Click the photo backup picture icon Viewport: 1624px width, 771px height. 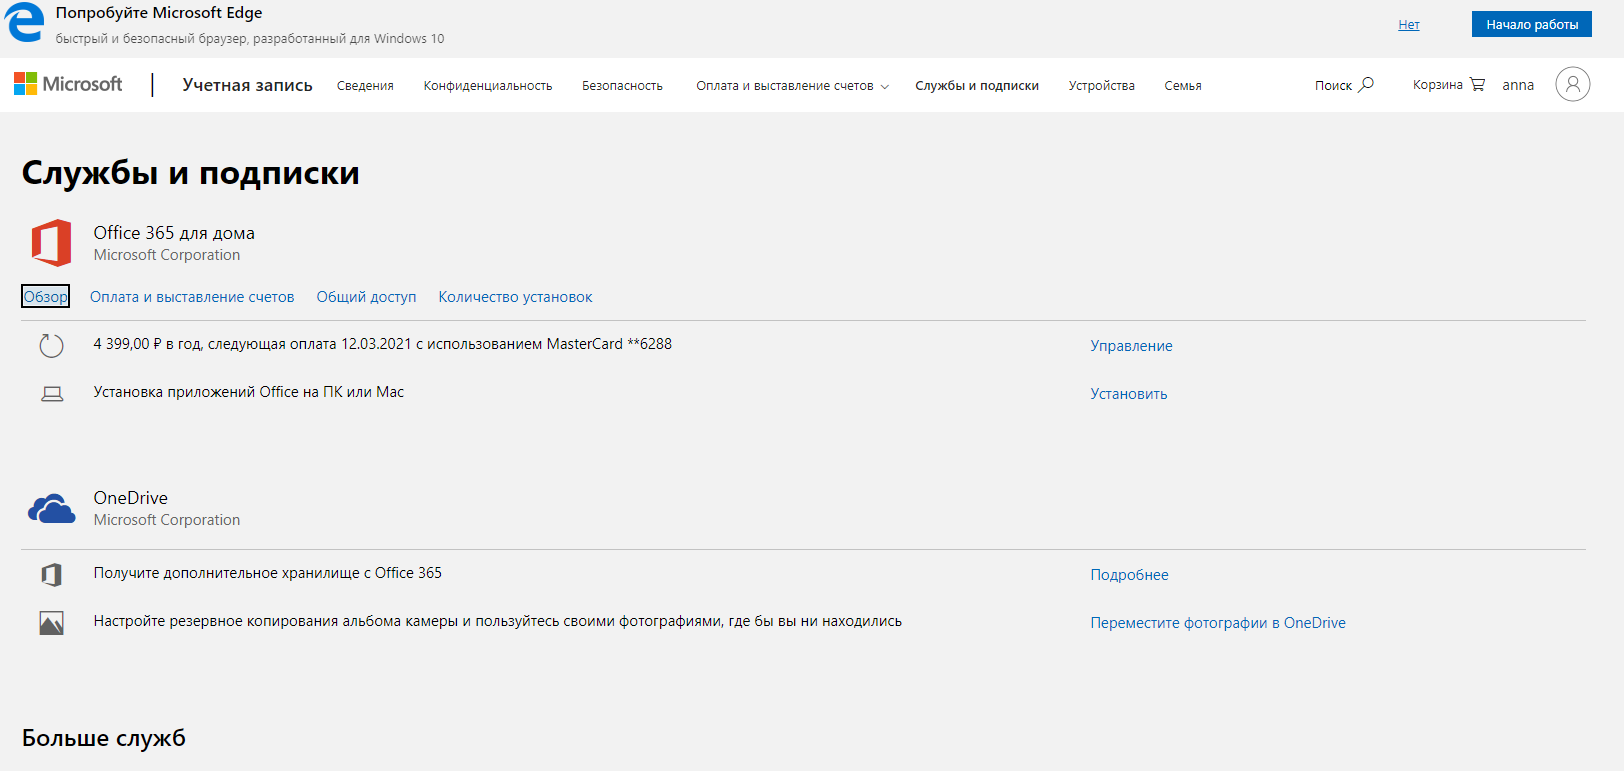[x=51, y=623]
